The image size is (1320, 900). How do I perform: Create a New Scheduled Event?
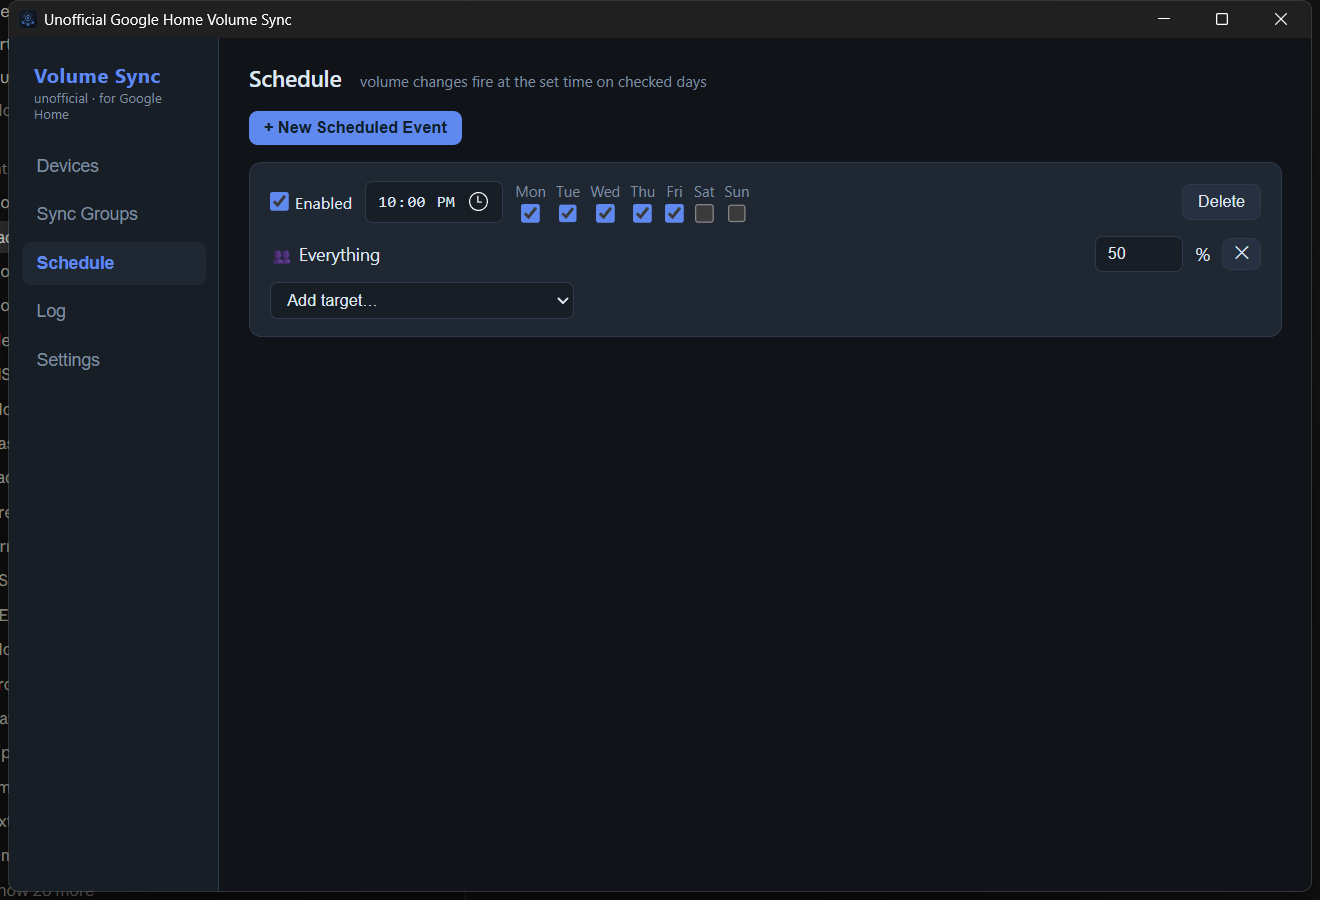click(x=355, y=128)
